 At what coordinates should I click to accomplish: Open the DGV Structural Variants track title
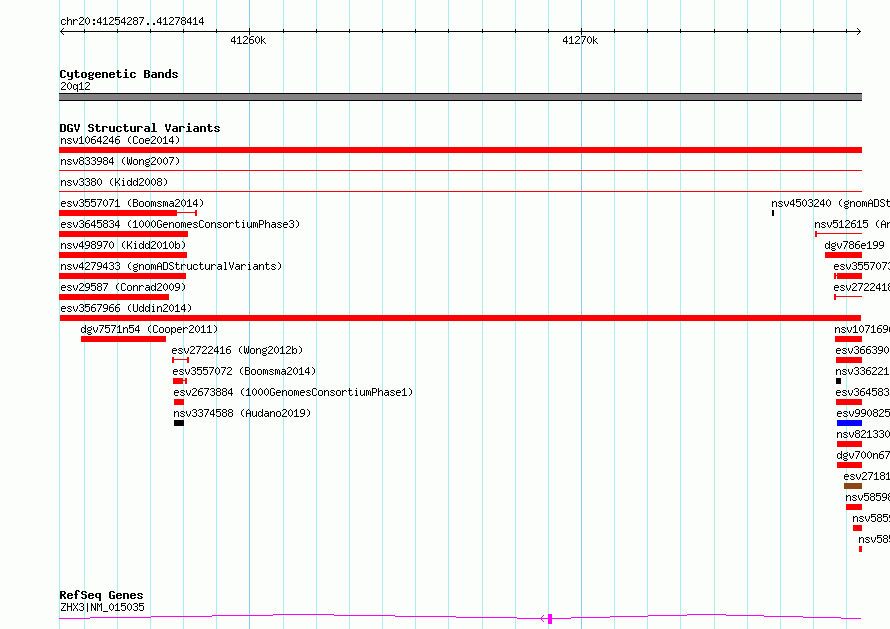coord(140,128)
